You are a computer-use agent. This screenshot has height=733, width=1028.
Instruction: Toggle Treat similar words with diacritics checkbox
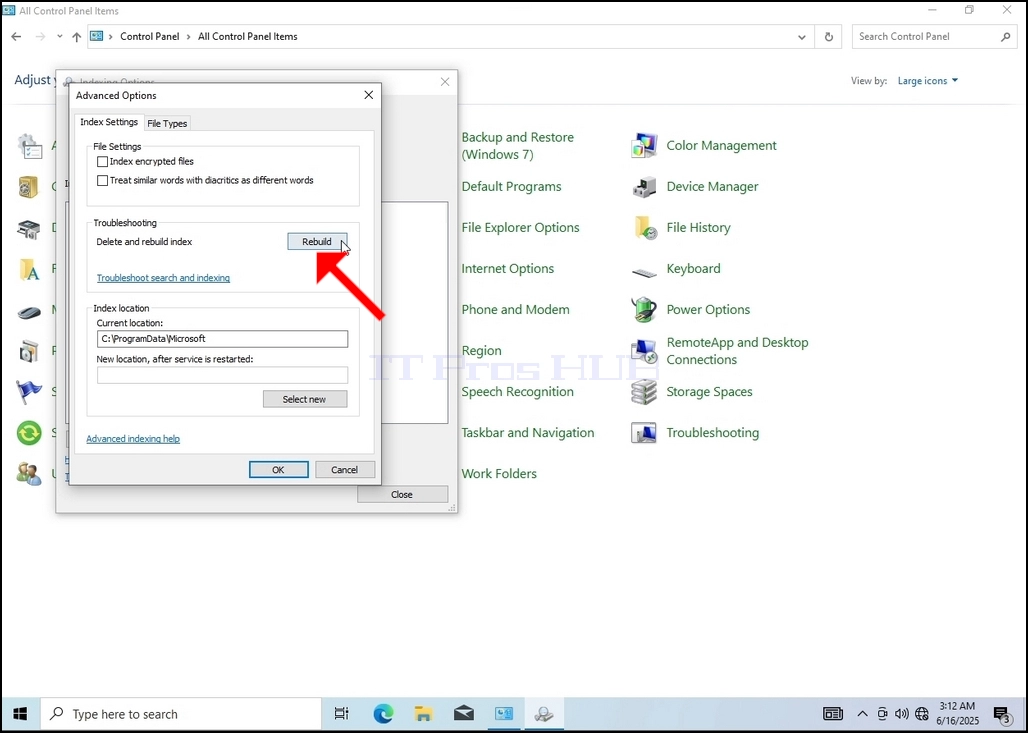[102, 180]
